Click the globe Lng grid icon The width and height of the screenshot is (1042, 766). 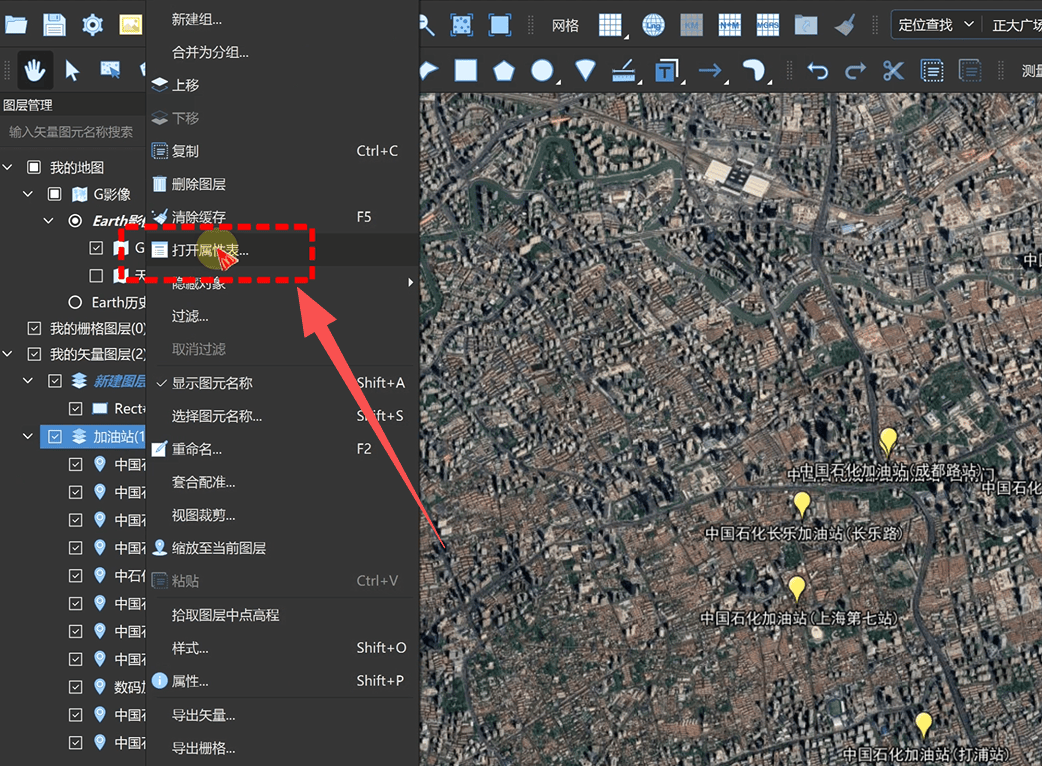point(653,25)
